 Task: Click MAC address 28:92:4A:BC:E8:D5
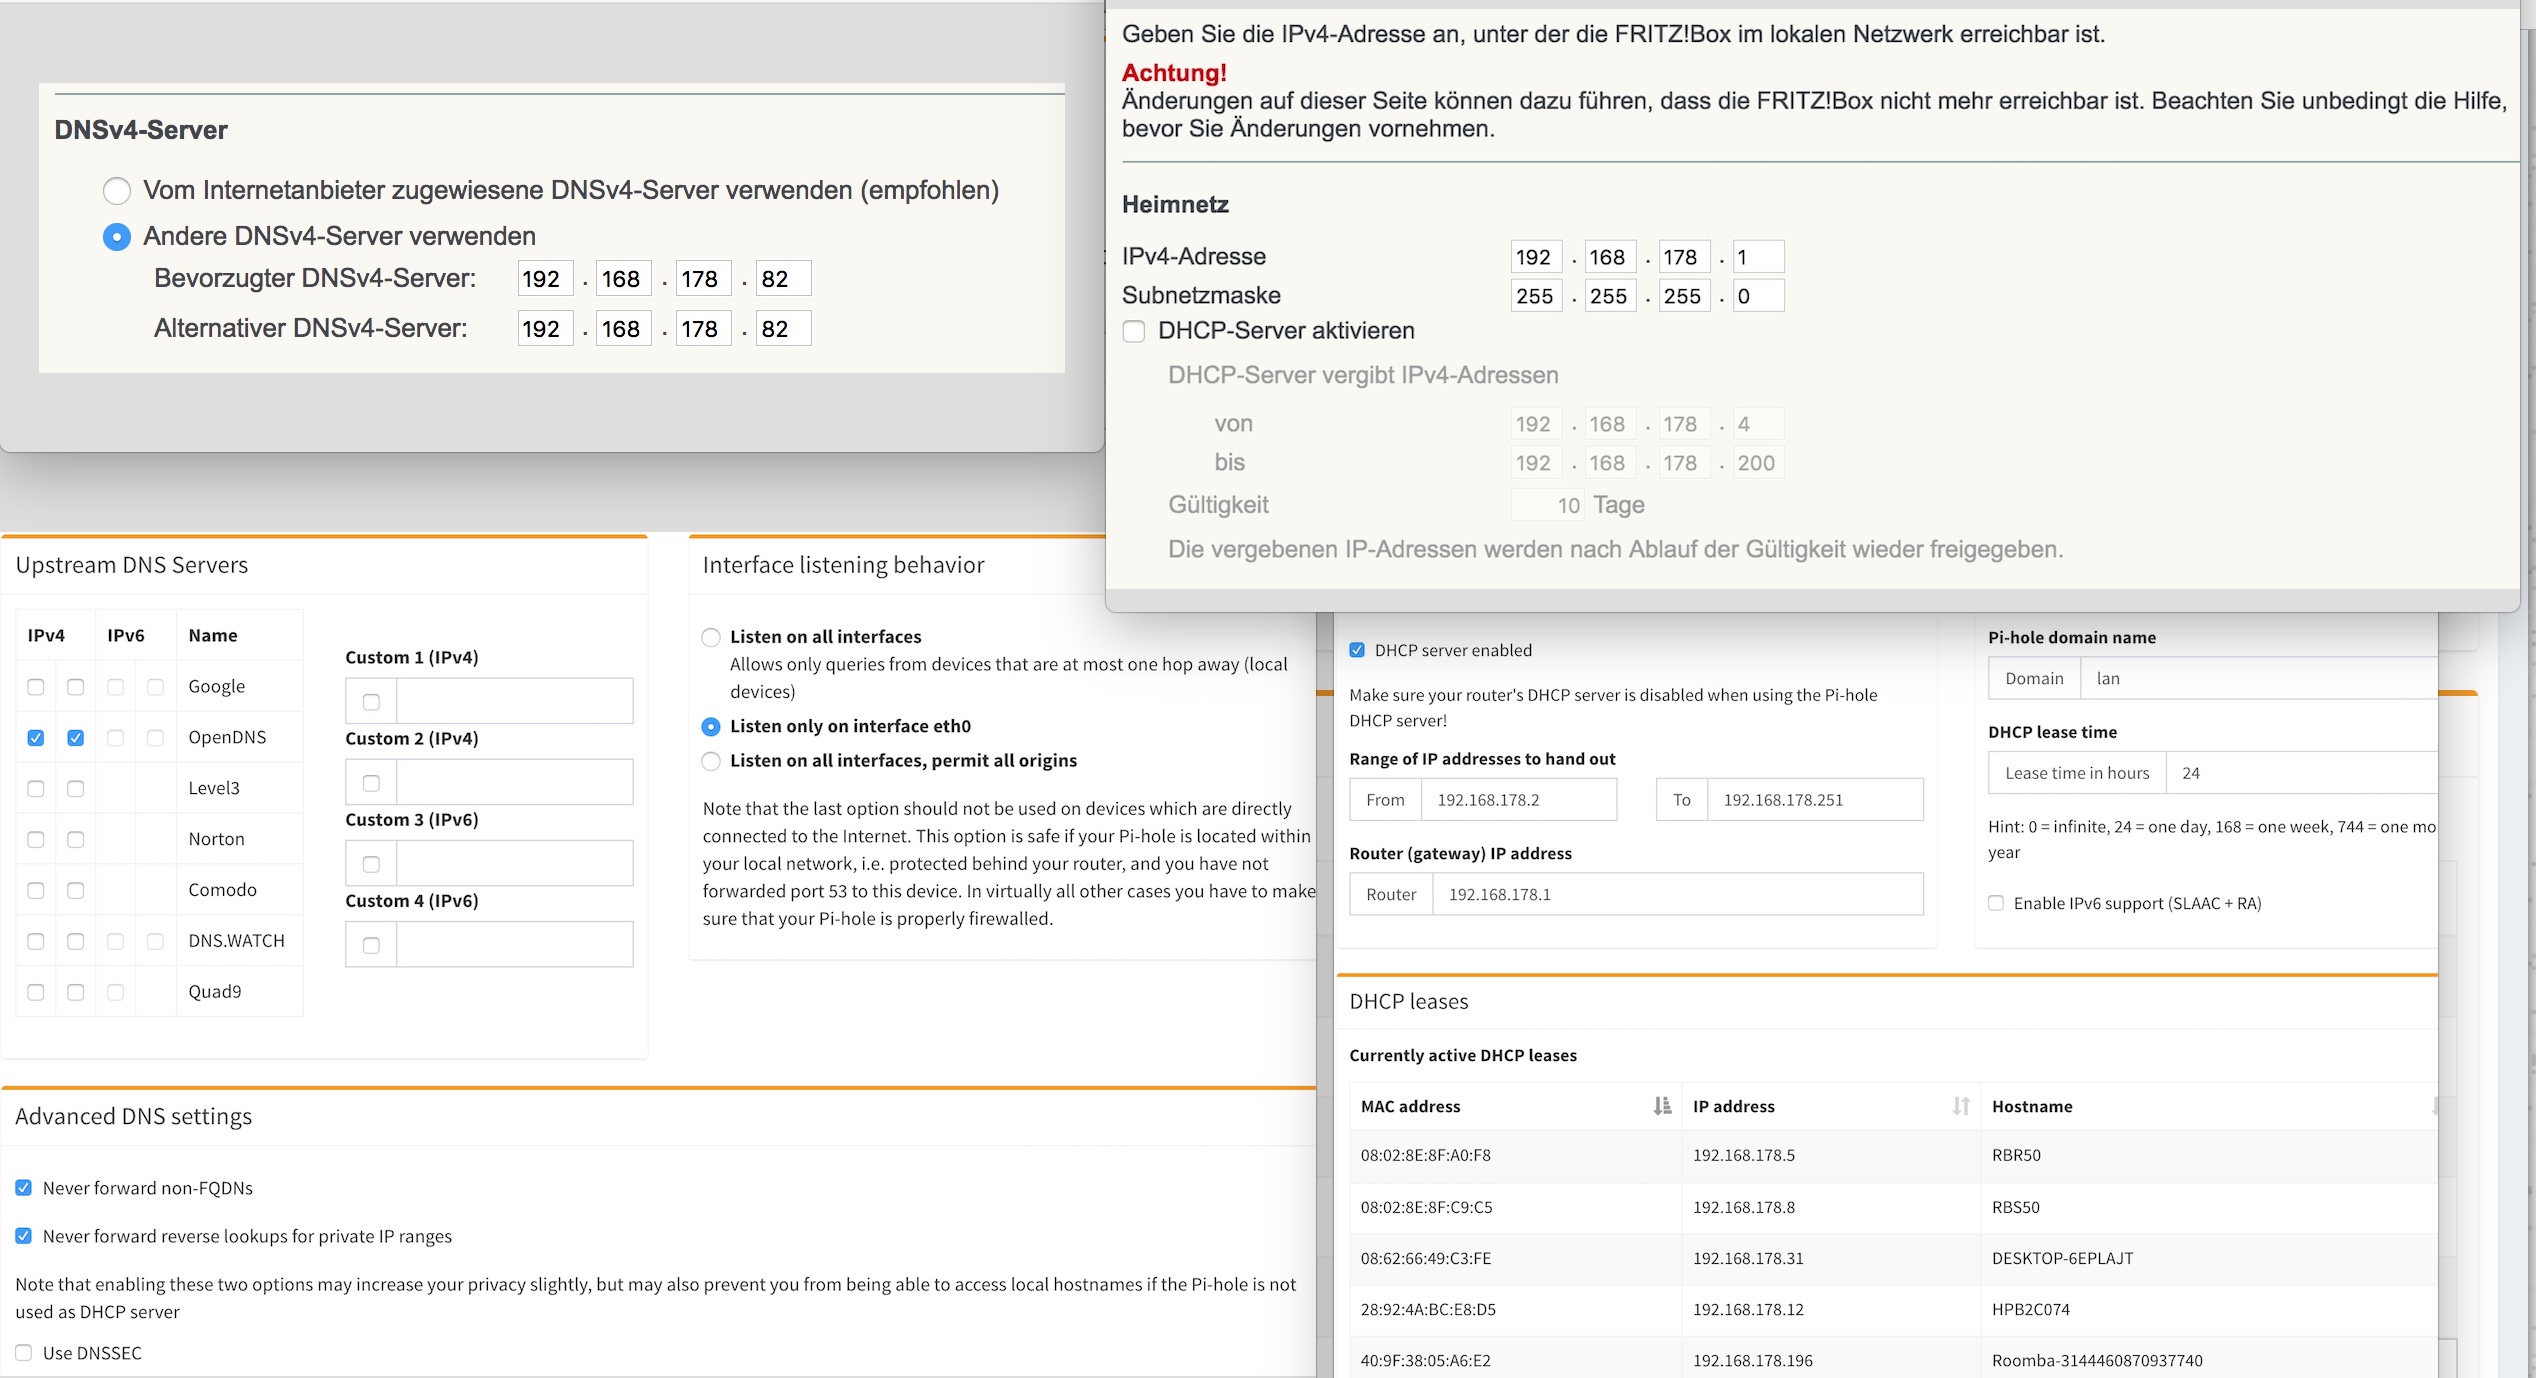click(1428, 1309)
